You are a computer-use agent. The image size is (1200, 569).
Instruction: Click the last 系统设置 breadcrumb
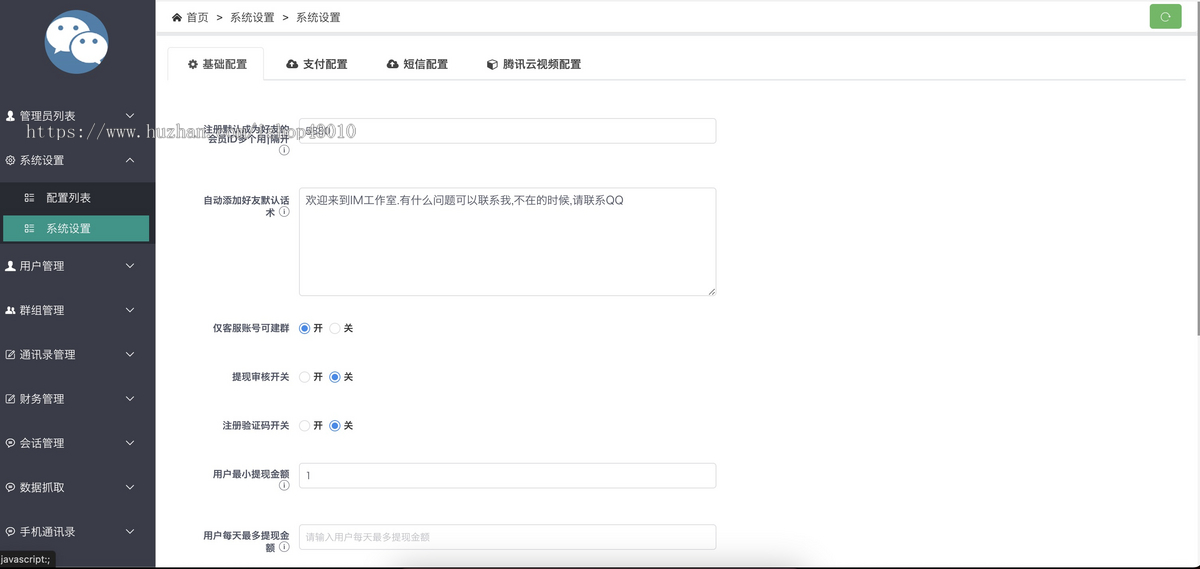pyautogui.click(x=318, y=17)
